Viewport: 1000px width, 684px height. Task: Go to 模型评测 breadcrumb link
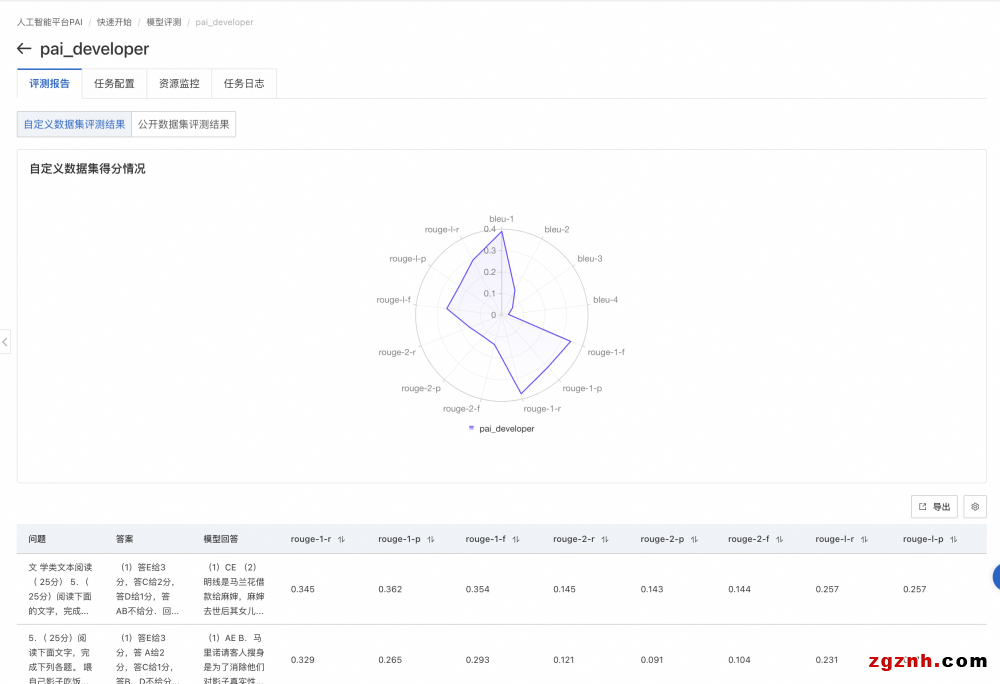(163, 22)
